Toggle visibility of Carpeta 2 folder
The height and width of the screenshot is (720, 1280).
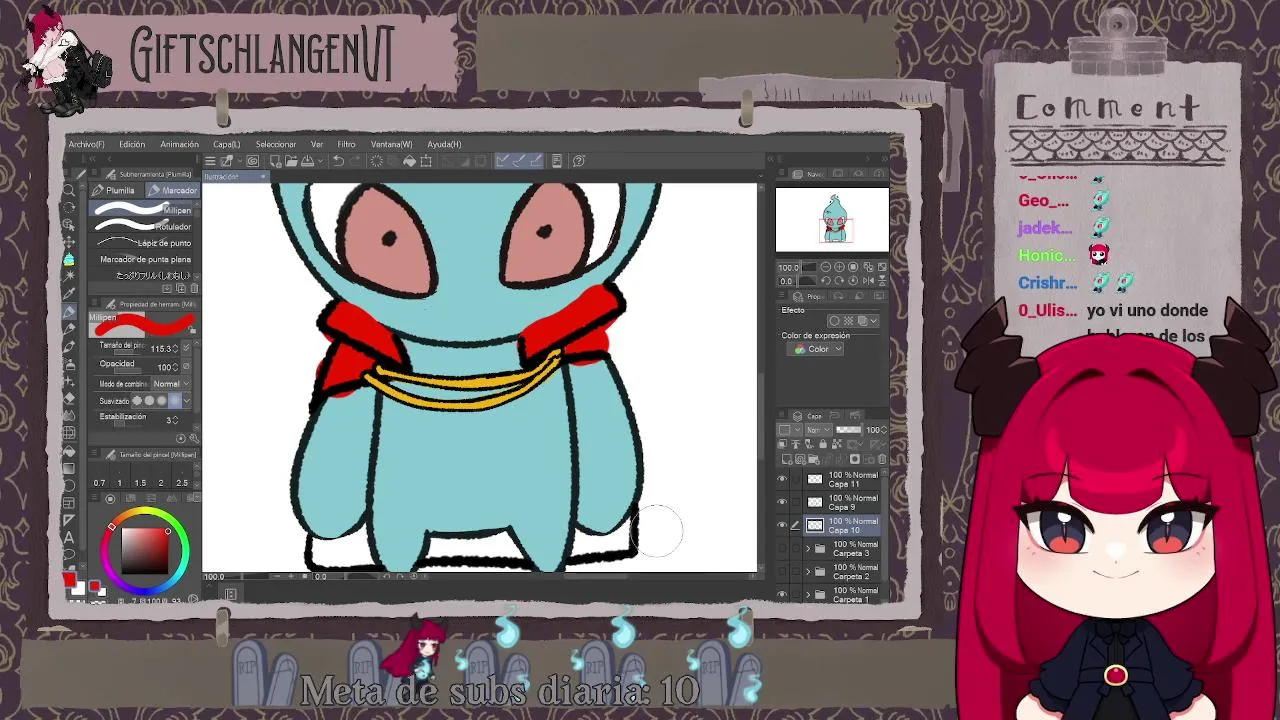coord(782,571)
